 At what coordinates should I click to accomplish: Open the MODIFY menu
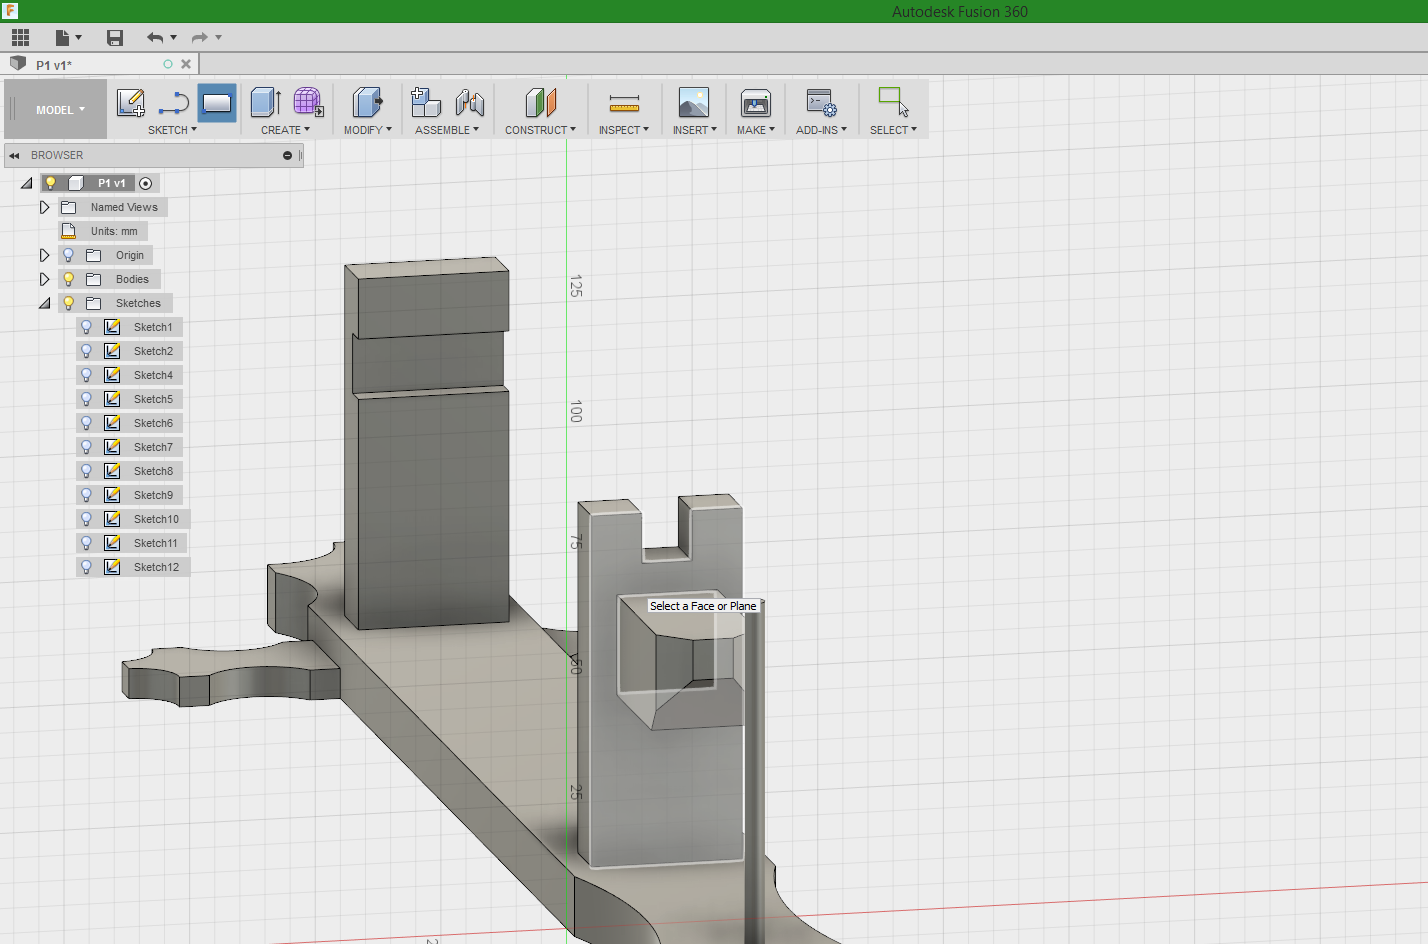coord(367,130)
